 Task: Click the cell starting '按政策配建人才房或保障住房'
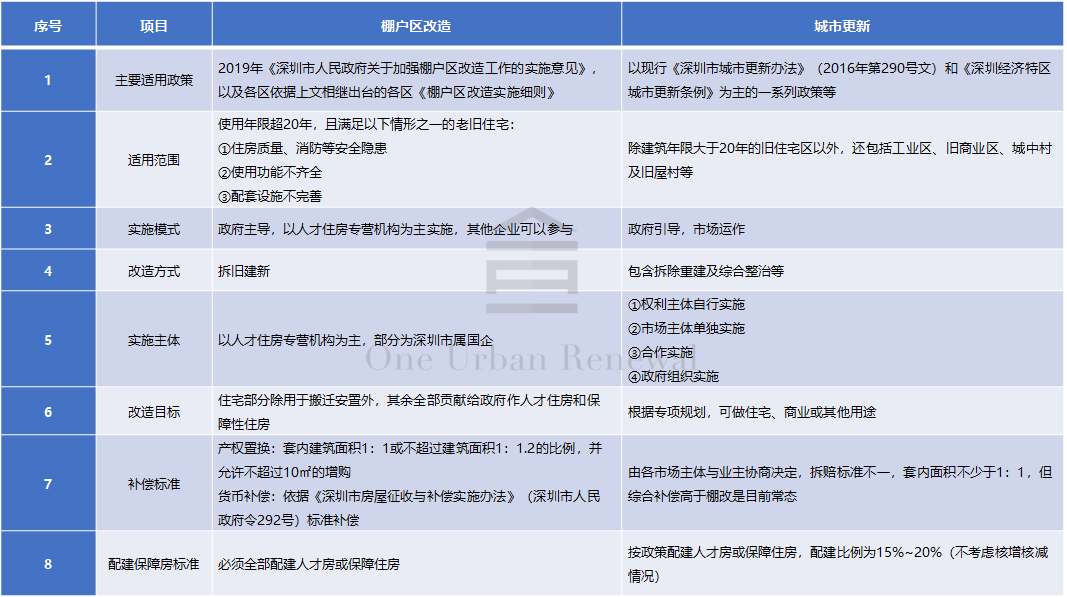click(x=842, y=564)
